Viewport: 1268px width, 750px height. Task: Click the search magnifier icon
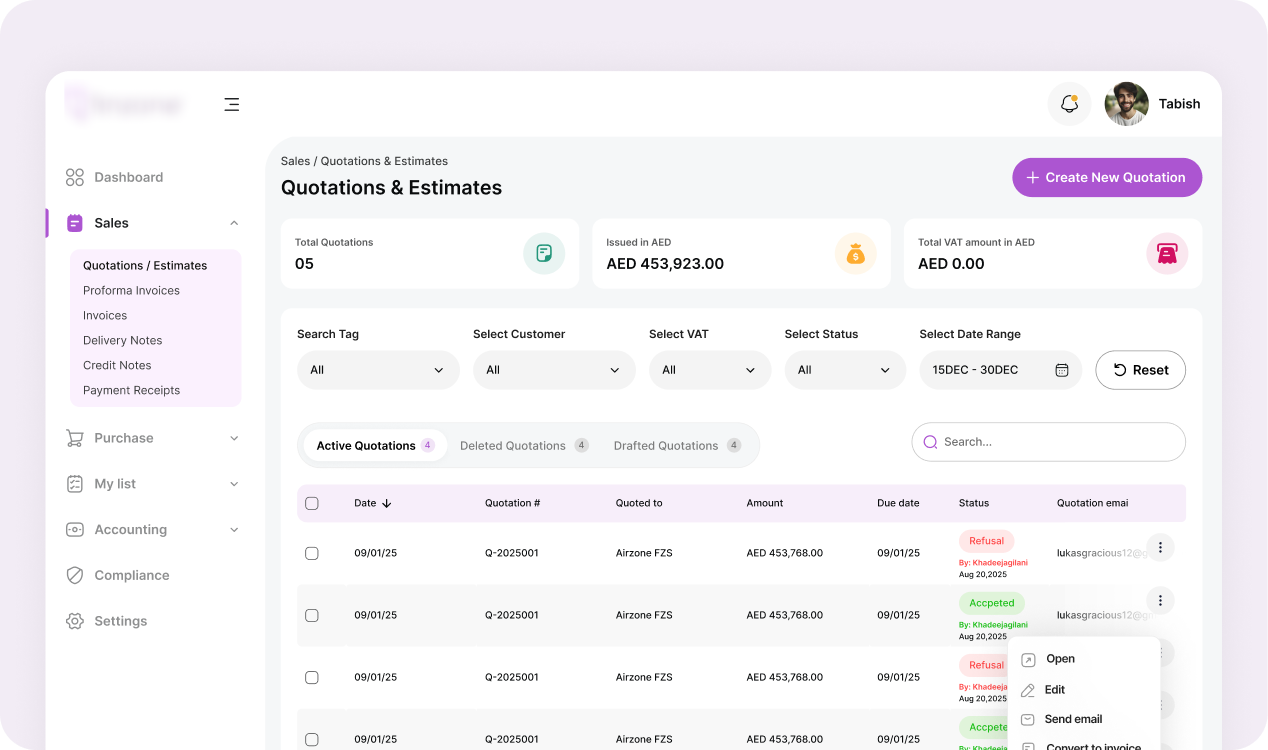pos(931,442)
